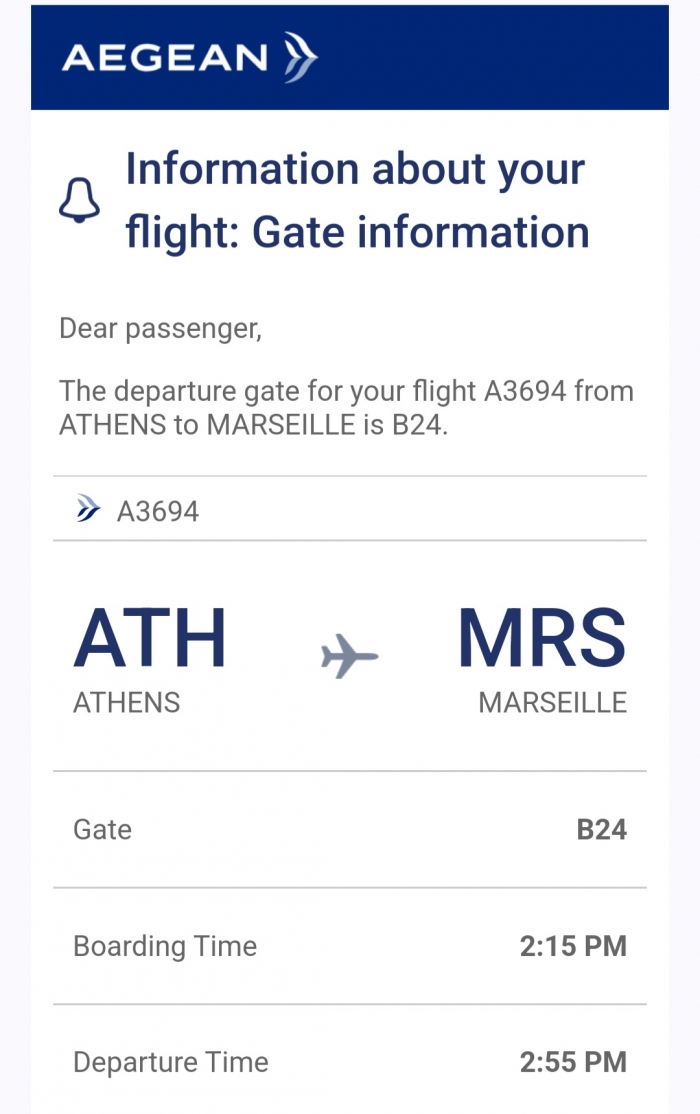Select the 2:55 PM departure time
The image size is (700, 1114).
[x=573, y=1062]
